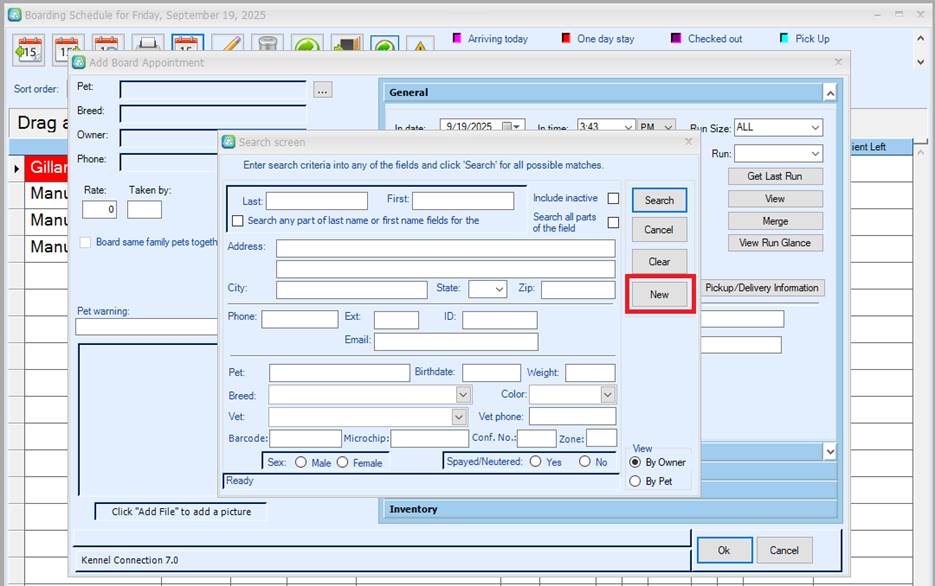The height and width of the screenshot is (586, 935).
Task: Select the Male sex radio button
Action: point(301,462)
